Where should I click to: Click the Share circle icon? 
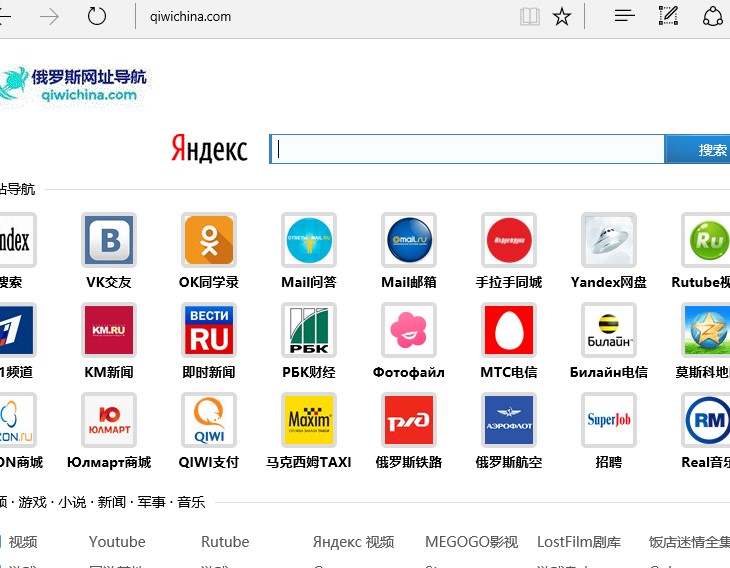pos(712,16)
